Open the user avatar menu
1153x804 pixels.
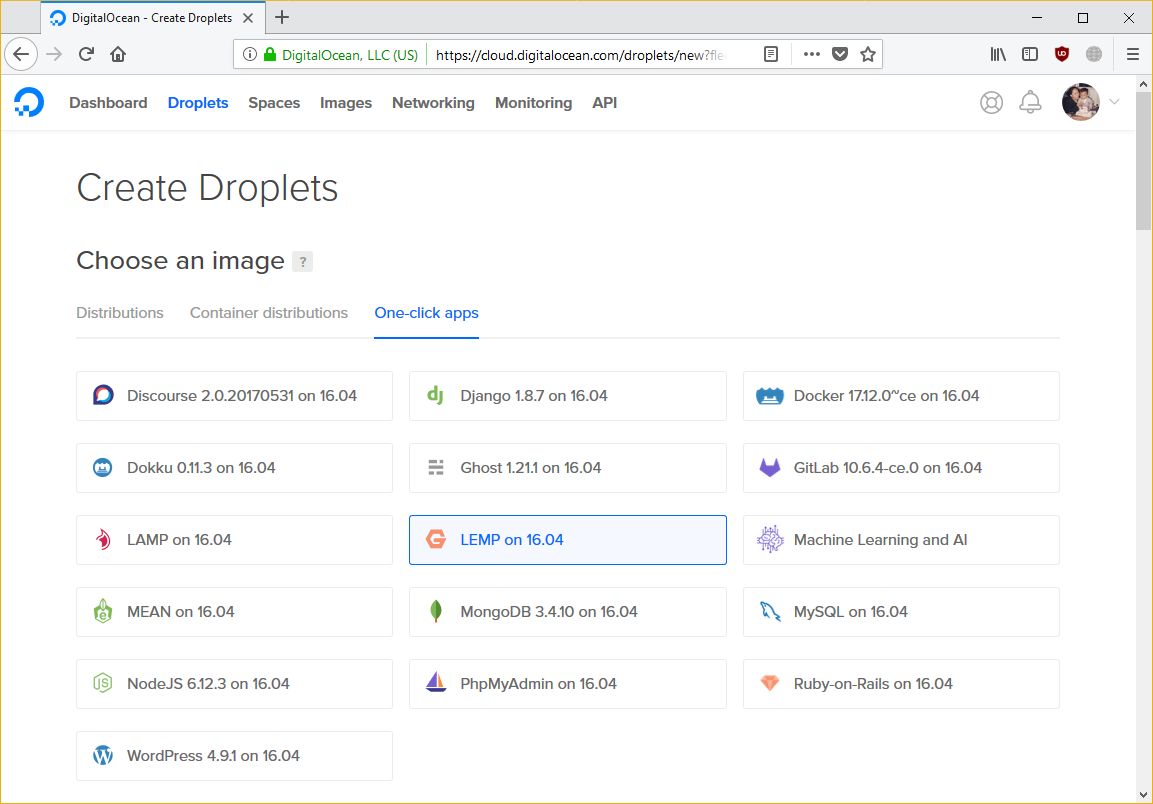pyautogui.click(x=1081, y=102)
